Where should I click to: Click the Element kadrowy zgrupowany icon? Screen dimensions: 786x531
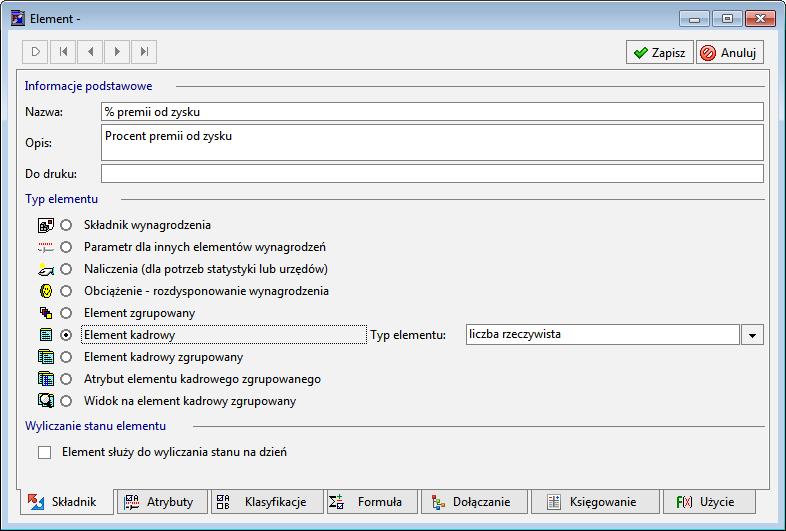pos(46,357)
